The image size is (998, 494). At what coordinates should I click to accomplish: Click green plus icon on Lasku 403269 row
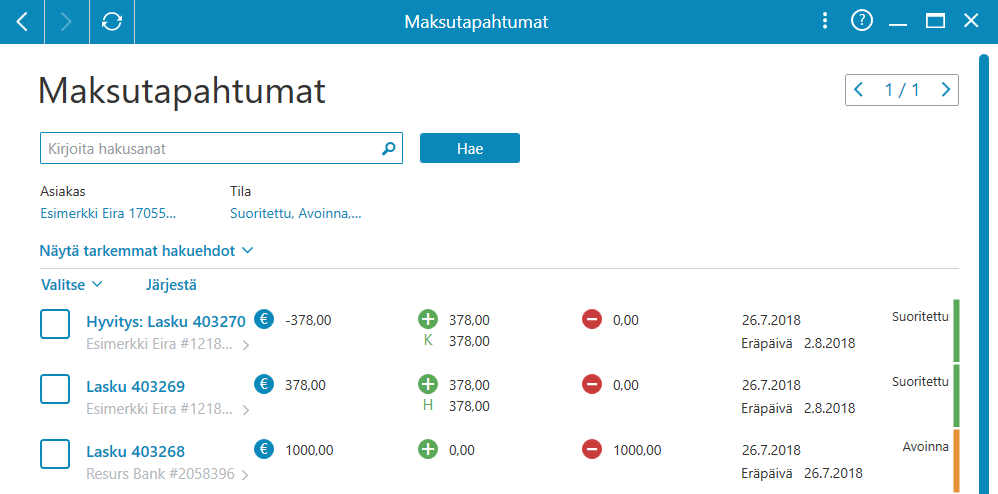click(428, 384)
